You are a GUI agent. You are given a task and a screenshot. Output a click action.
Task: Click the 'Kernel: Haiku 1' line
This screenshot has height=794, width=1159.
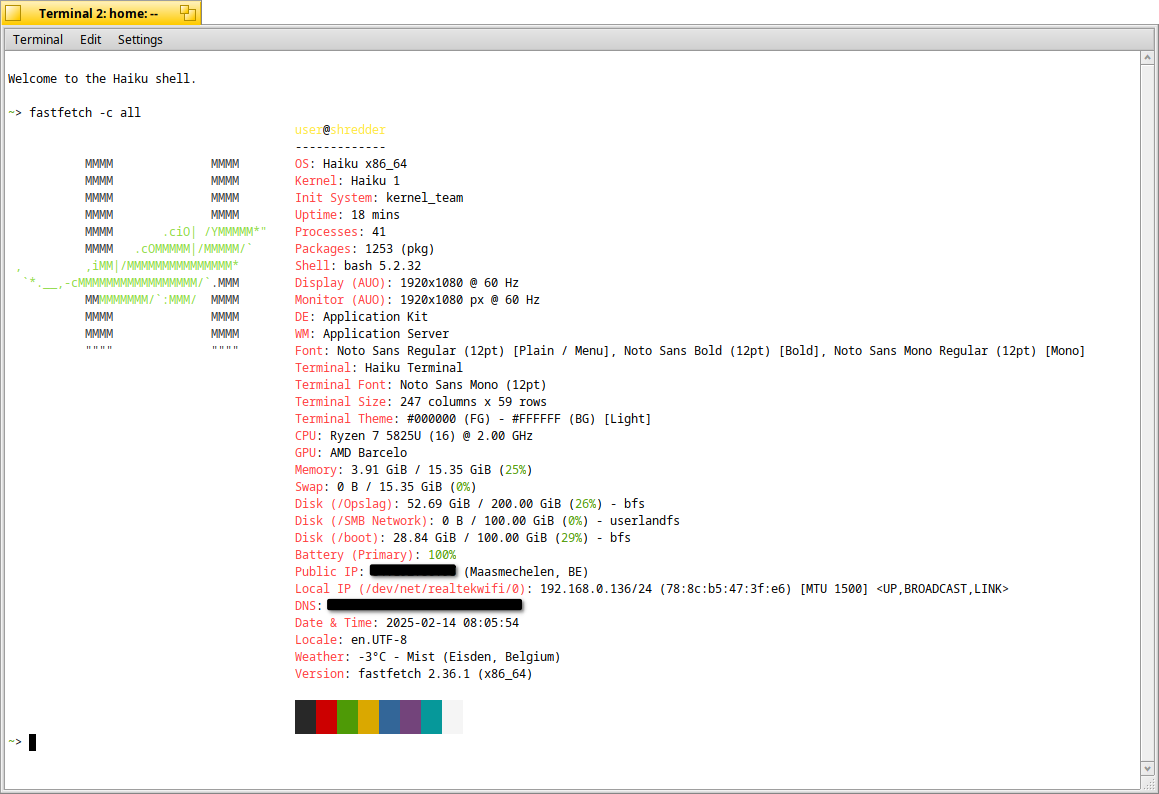coord(347,180)
